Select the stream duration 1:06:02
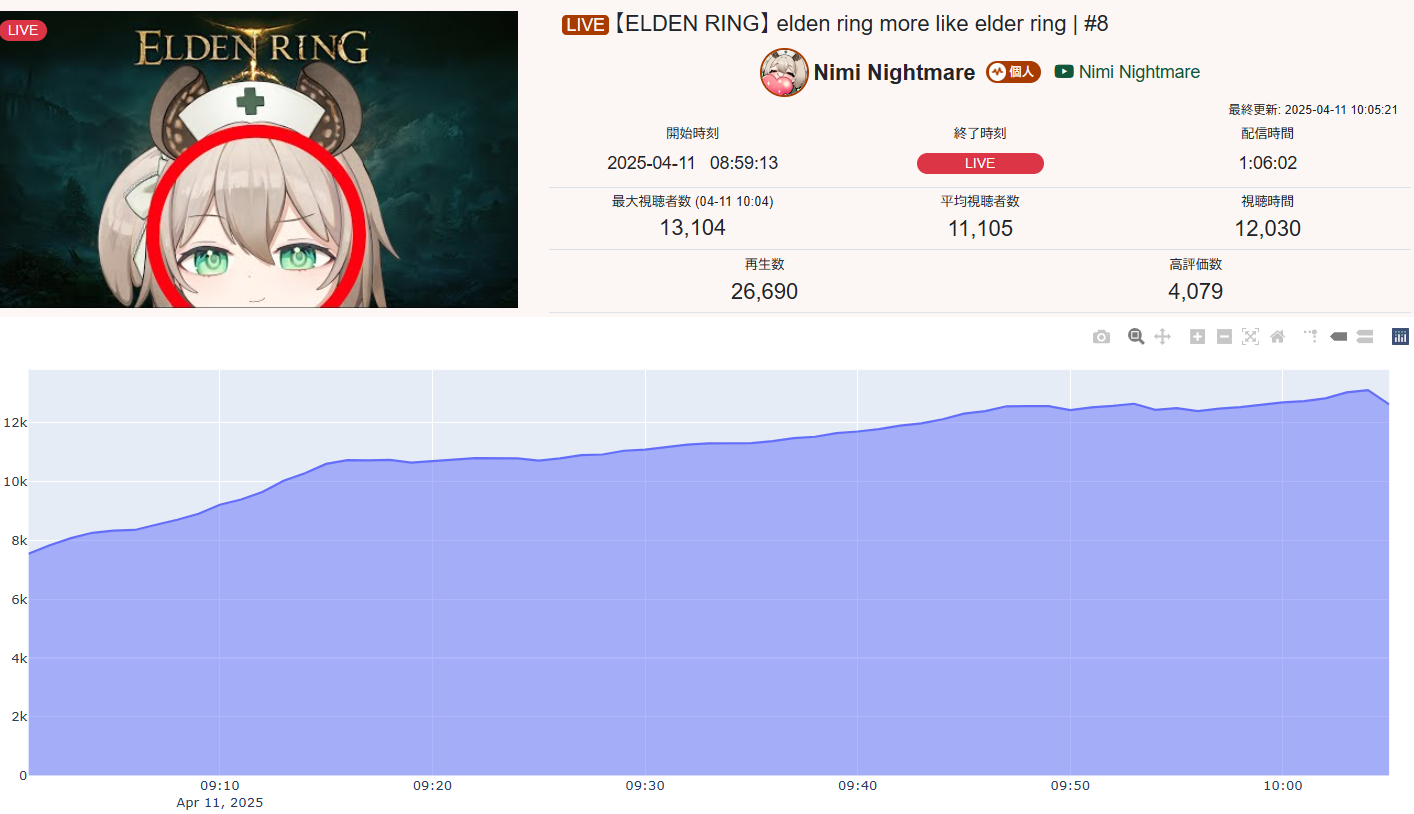The image size is (1414, 814). (x=1267, y=163)
